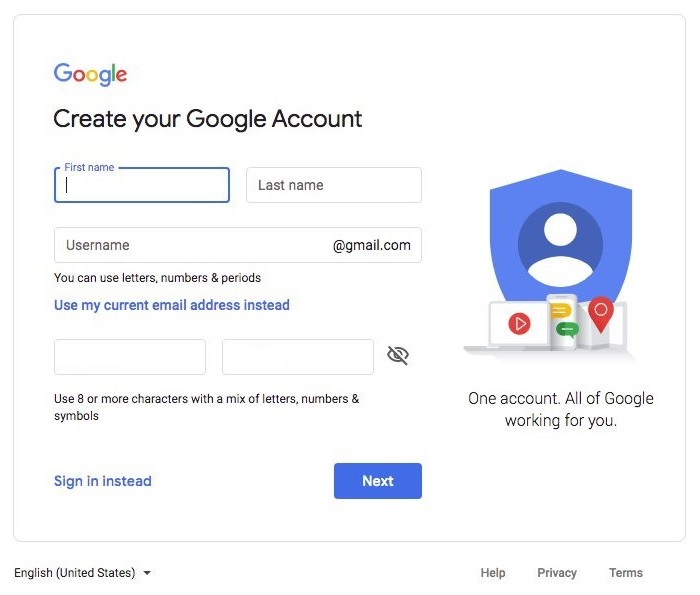Focus the First name field
700x595 pixels.
pyautogui.click(x=142, y=185)
